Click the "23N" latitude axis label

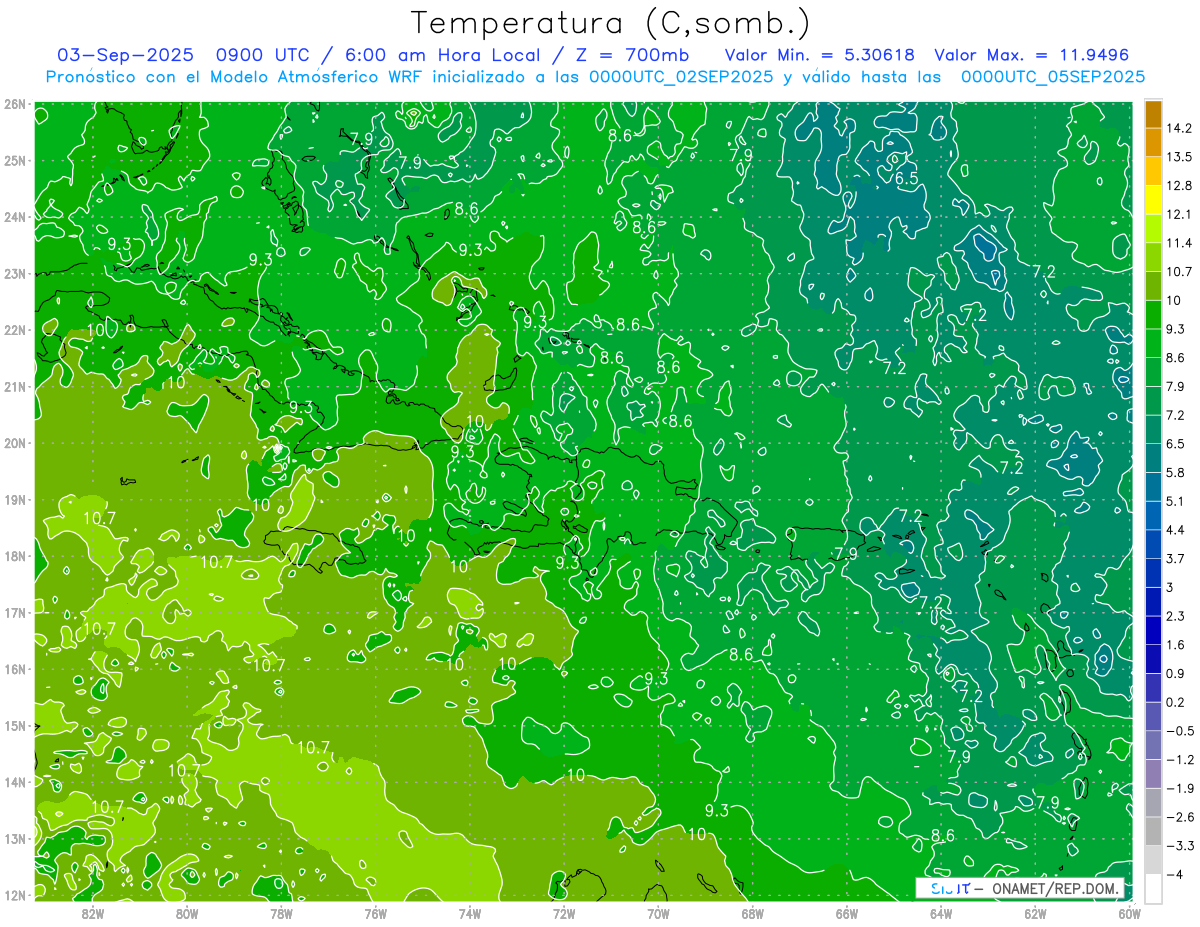pos(14,273)
